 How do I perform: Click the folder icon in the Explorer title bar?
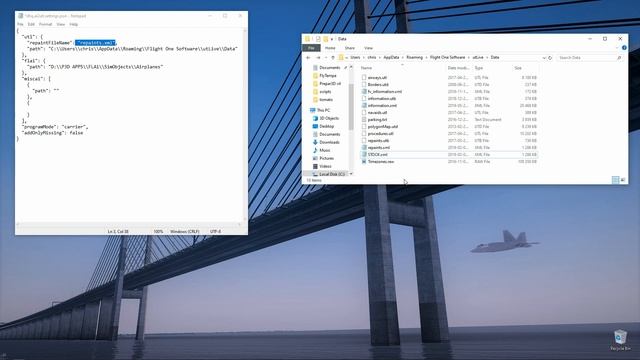pos(308,39)
